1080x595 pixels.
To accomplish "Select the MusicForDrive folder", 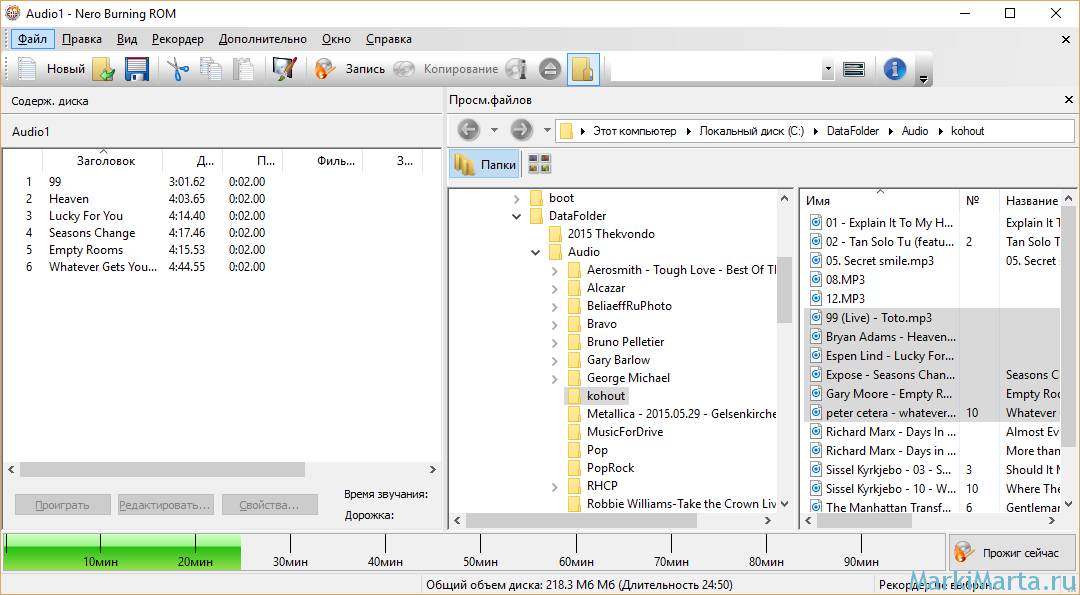I will pyautogui.click(x=625, y=432).
